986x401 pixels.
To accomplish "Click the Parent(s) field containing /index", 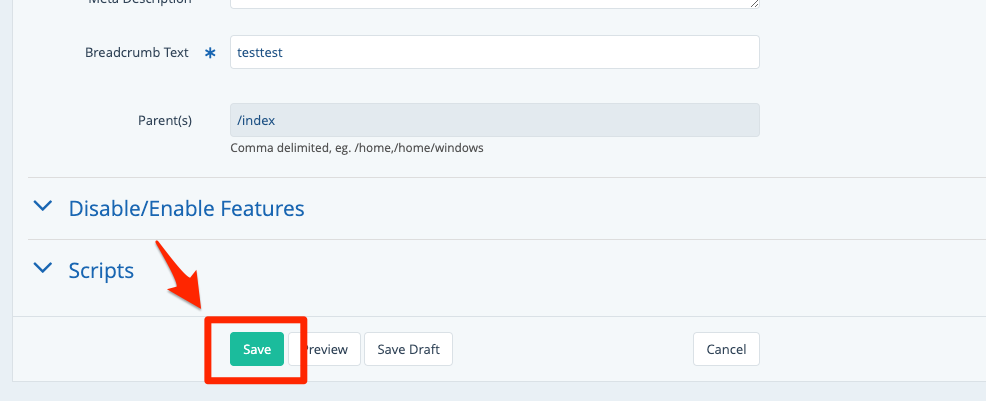I will tap(494, 120).
